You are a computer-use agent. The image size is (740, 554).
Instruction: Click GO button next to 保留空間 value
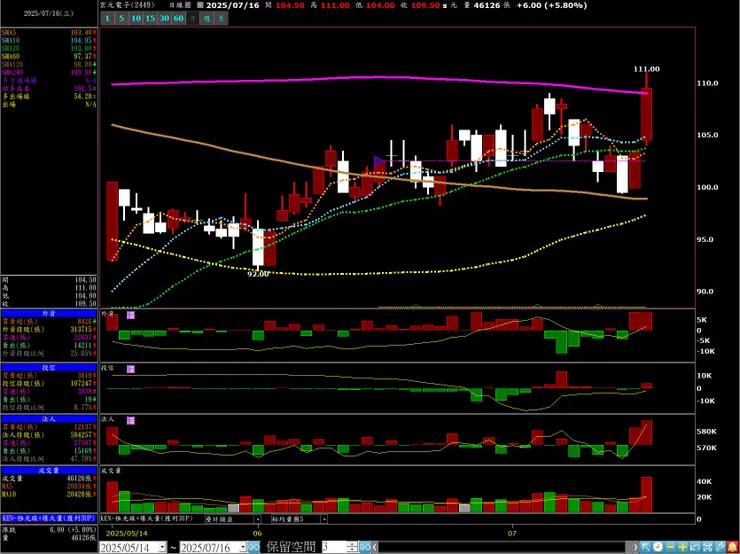tap(365, 547)
